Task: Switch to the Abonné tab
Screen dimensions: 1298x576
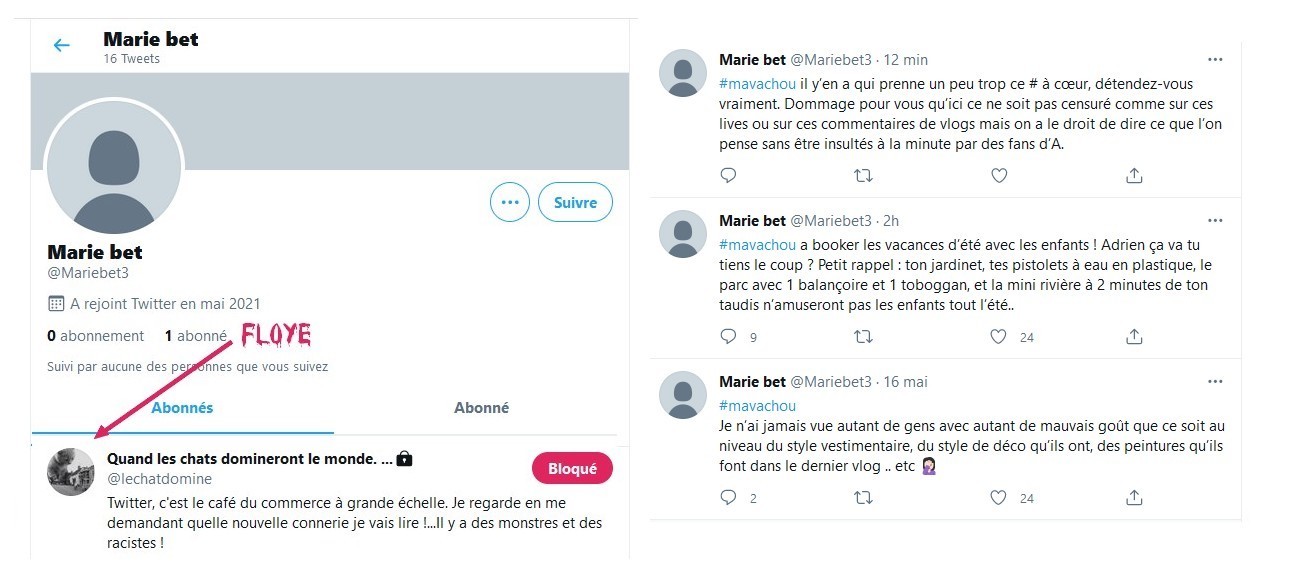Action: [x=481, y=407]
